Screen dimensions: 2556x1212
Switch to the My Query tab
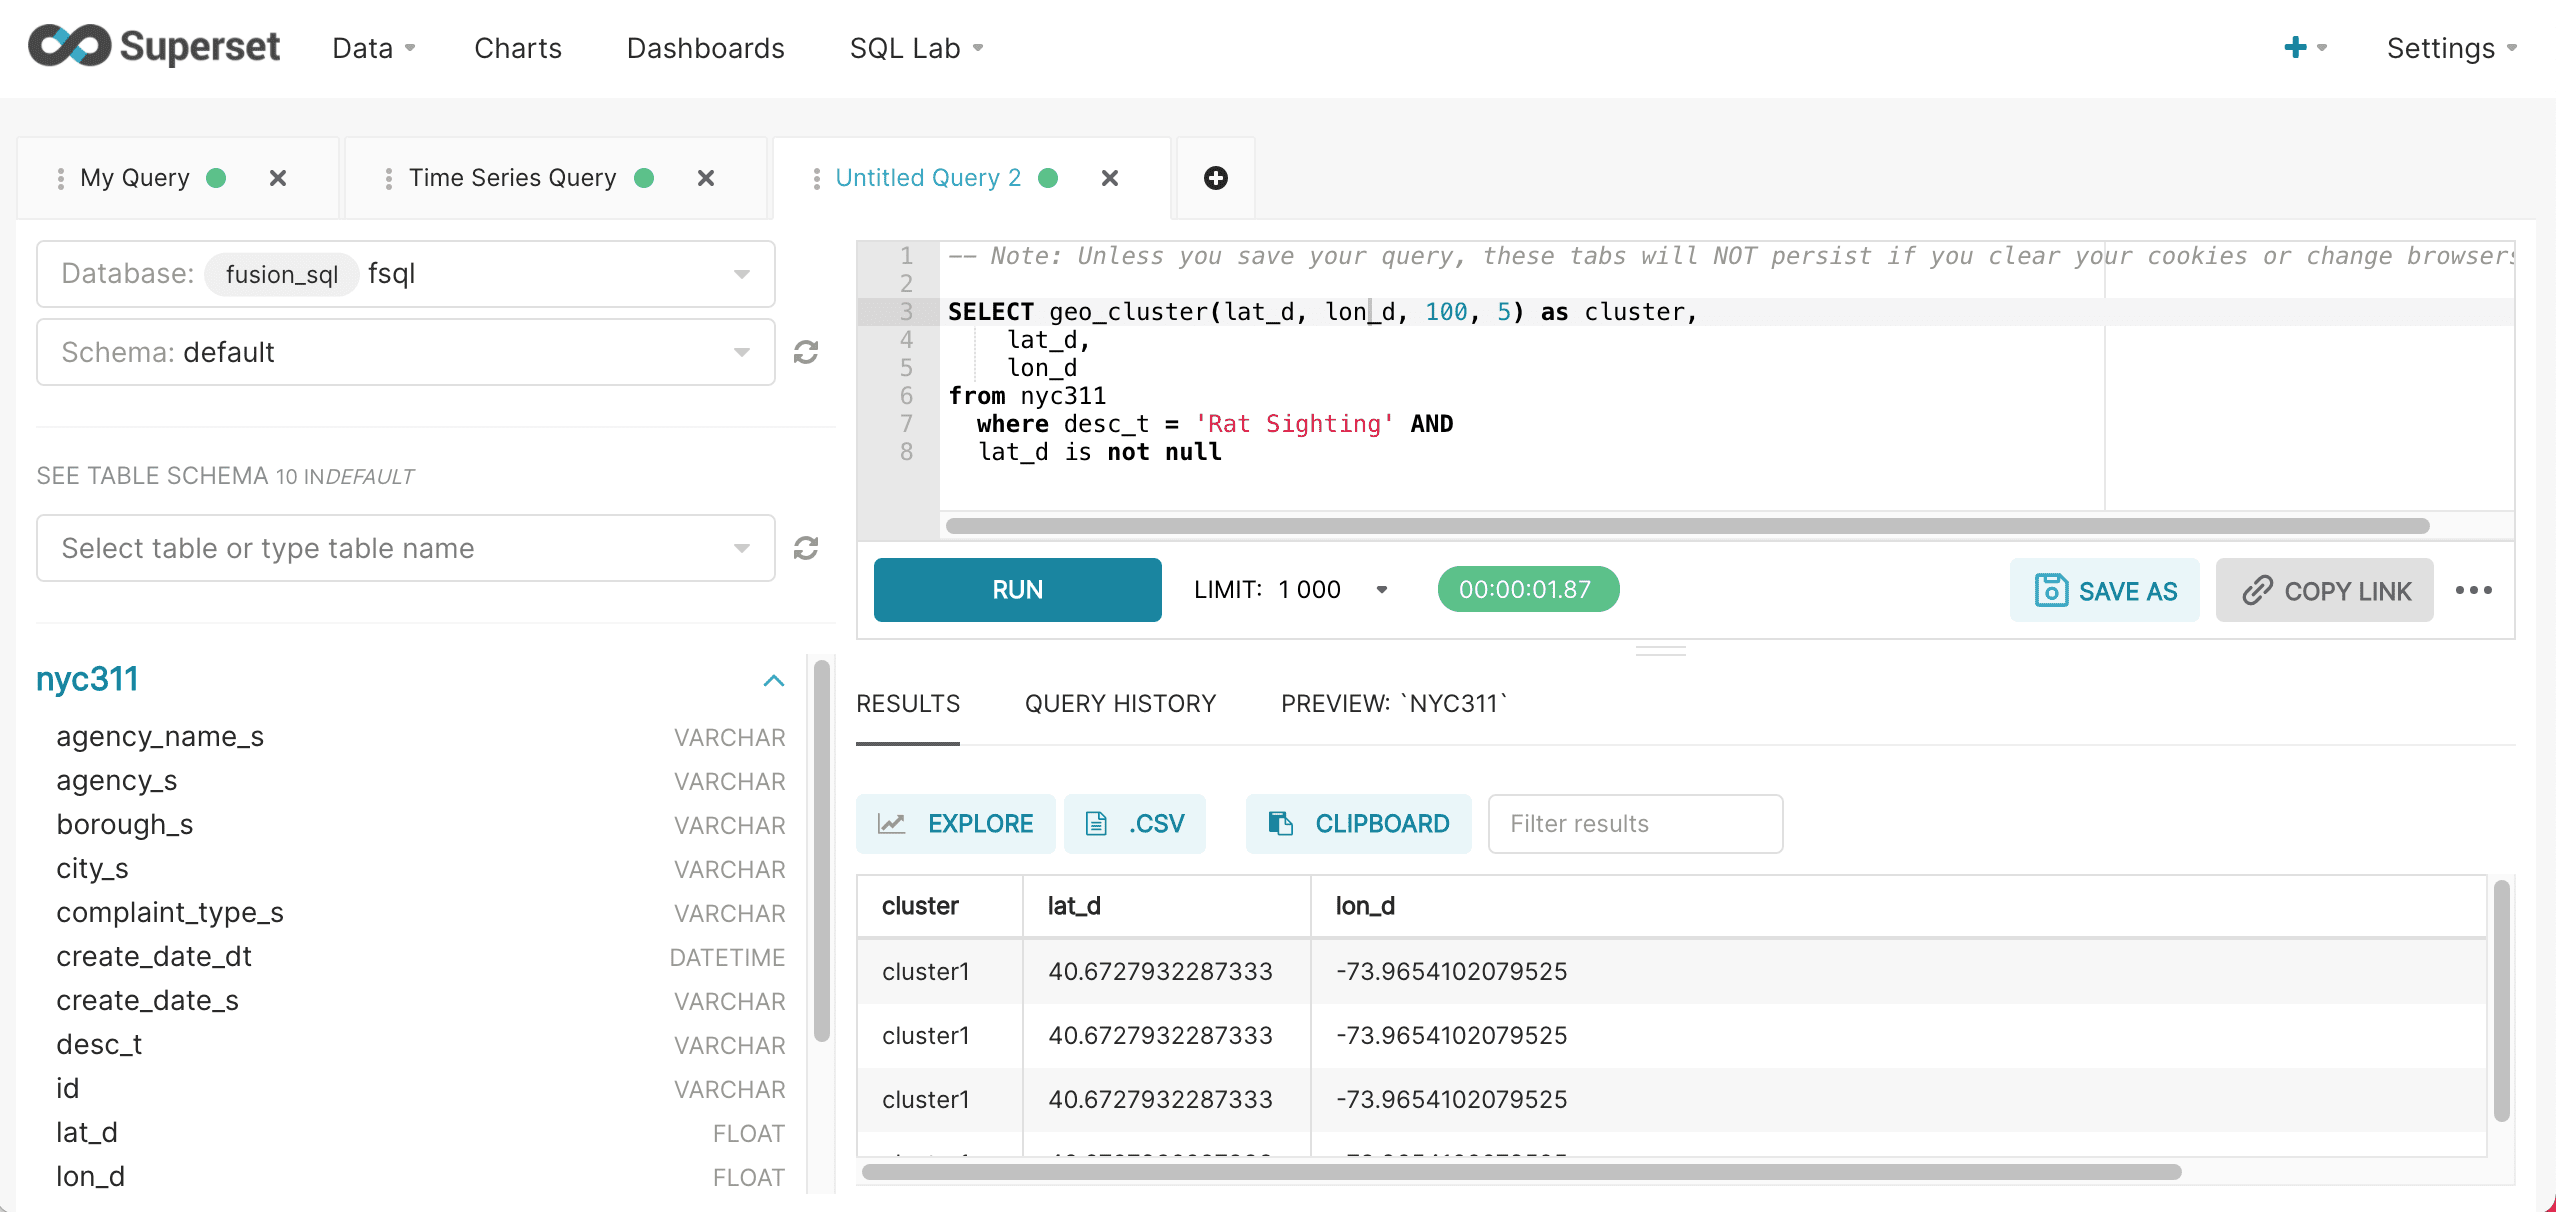pyautogui.click(x=135, y=178)
